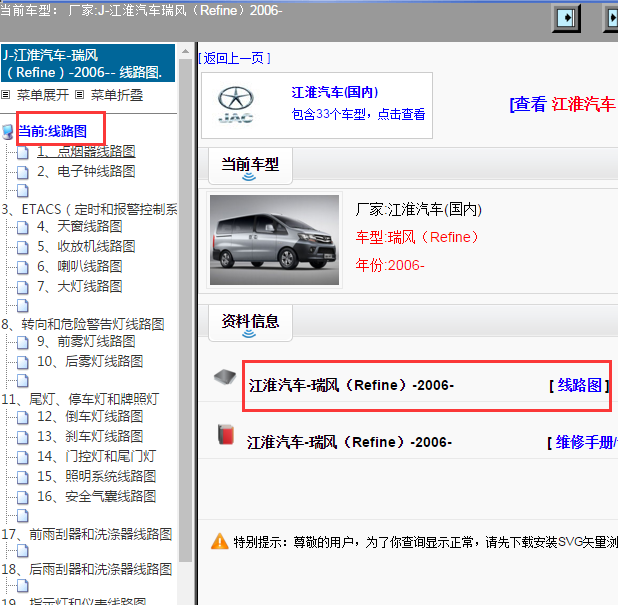Click the first forward arrow button in the top bar

[566, 18]
